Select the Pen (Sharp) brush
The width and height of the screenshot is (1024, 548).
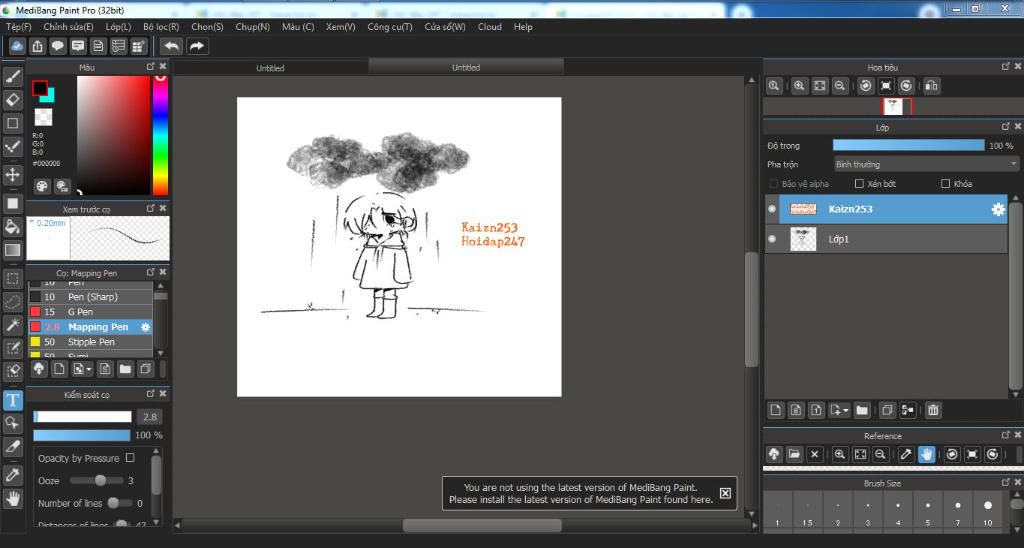[90, 297]
